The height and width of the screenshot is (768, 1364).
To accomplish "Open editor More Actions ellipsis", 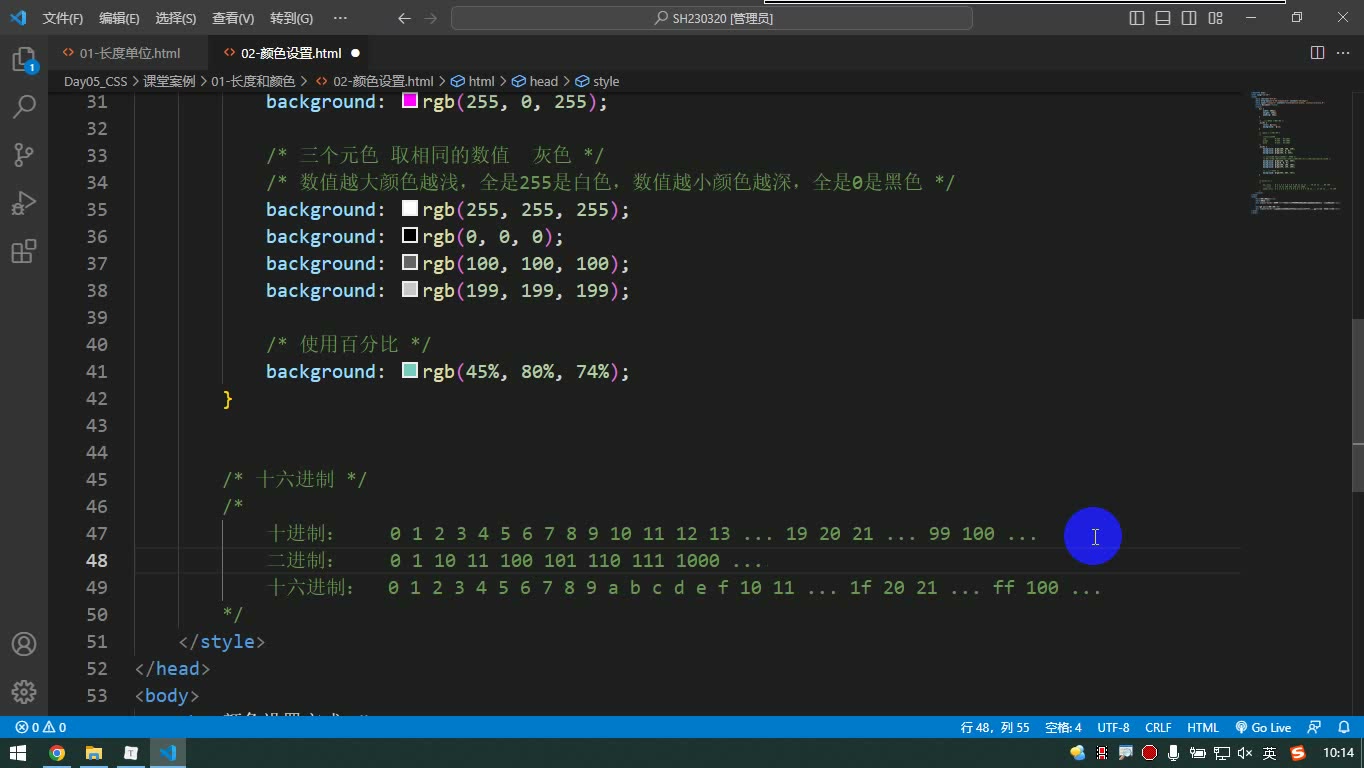I will point(1344,53).
